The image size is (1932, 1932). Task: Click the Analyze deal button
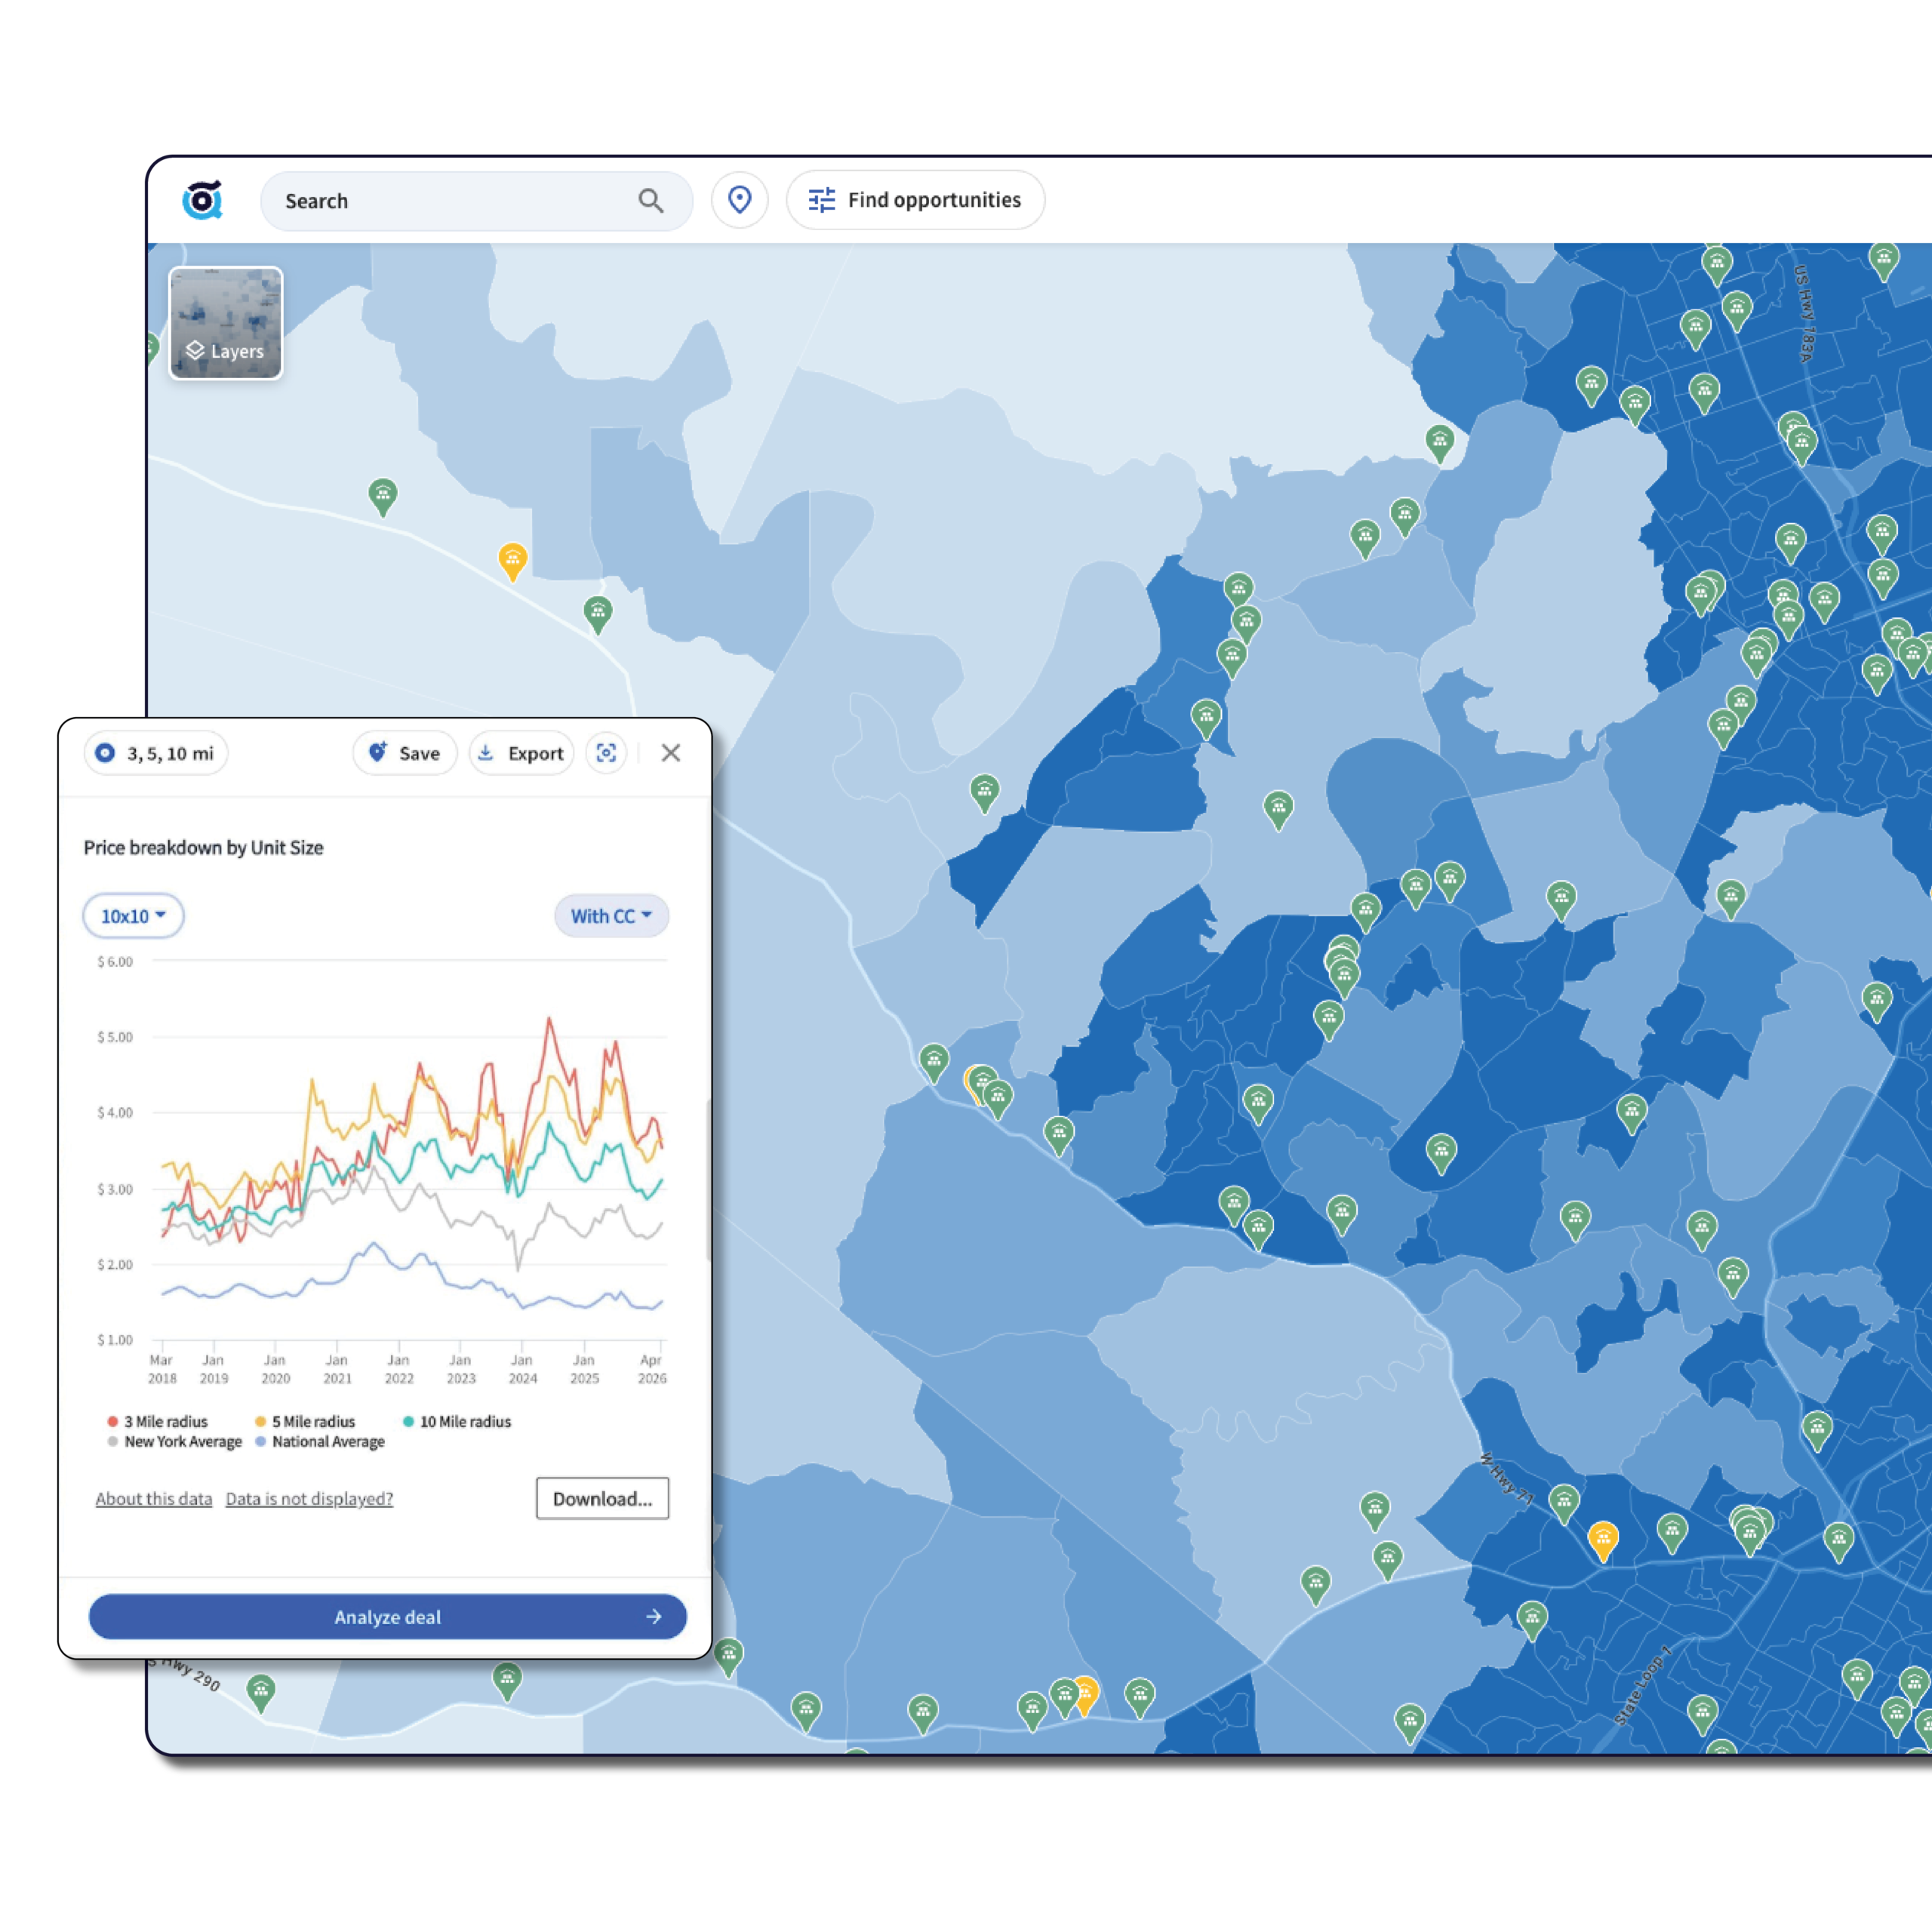[387, 1616]
